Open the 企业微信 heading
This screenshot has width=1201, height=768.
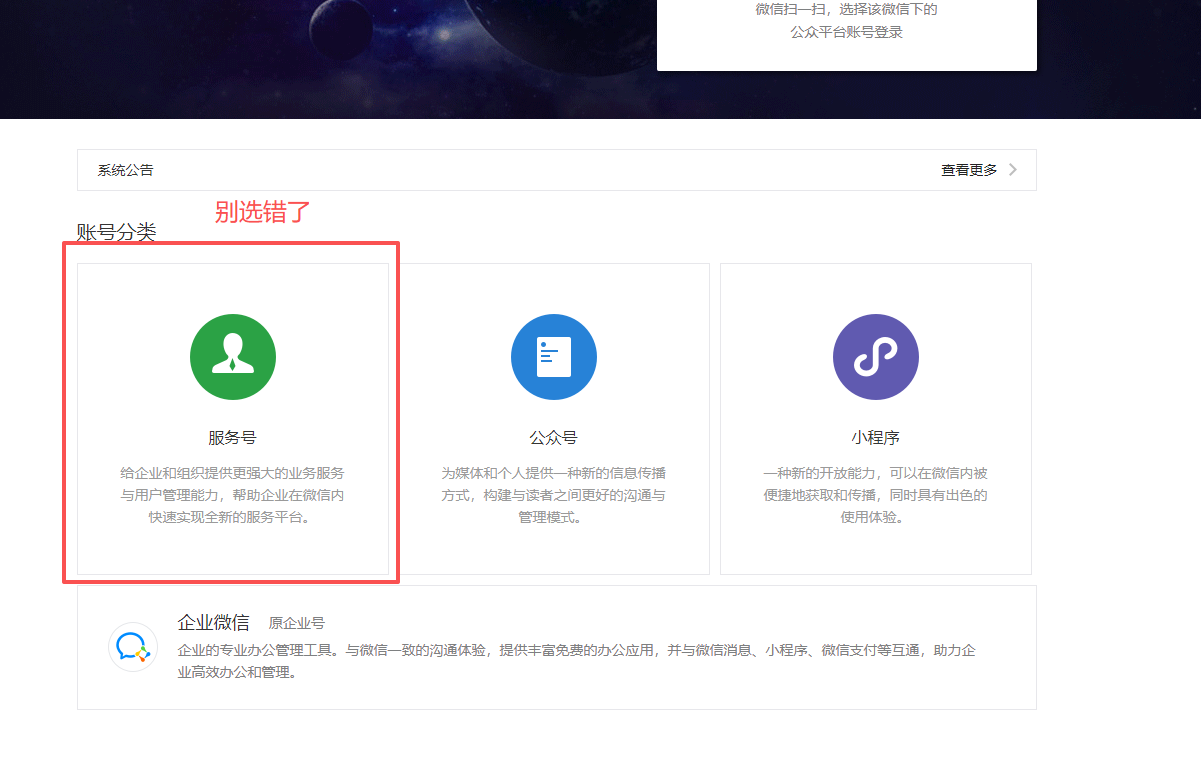point(213,622)
